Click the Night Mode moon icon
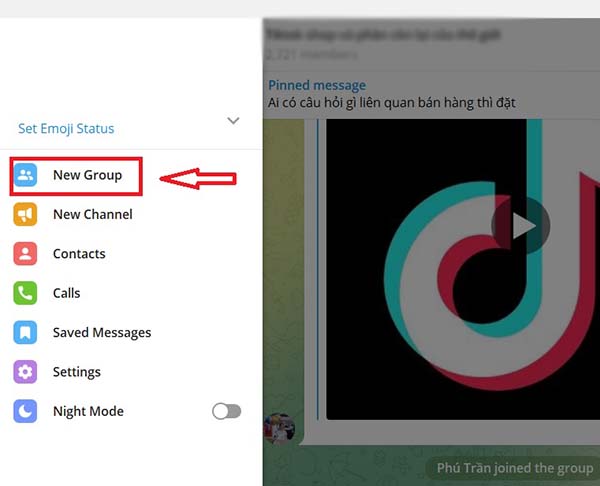Image resolution: width=600 pixels, height=486 pixels. click(x=25, y=411)
